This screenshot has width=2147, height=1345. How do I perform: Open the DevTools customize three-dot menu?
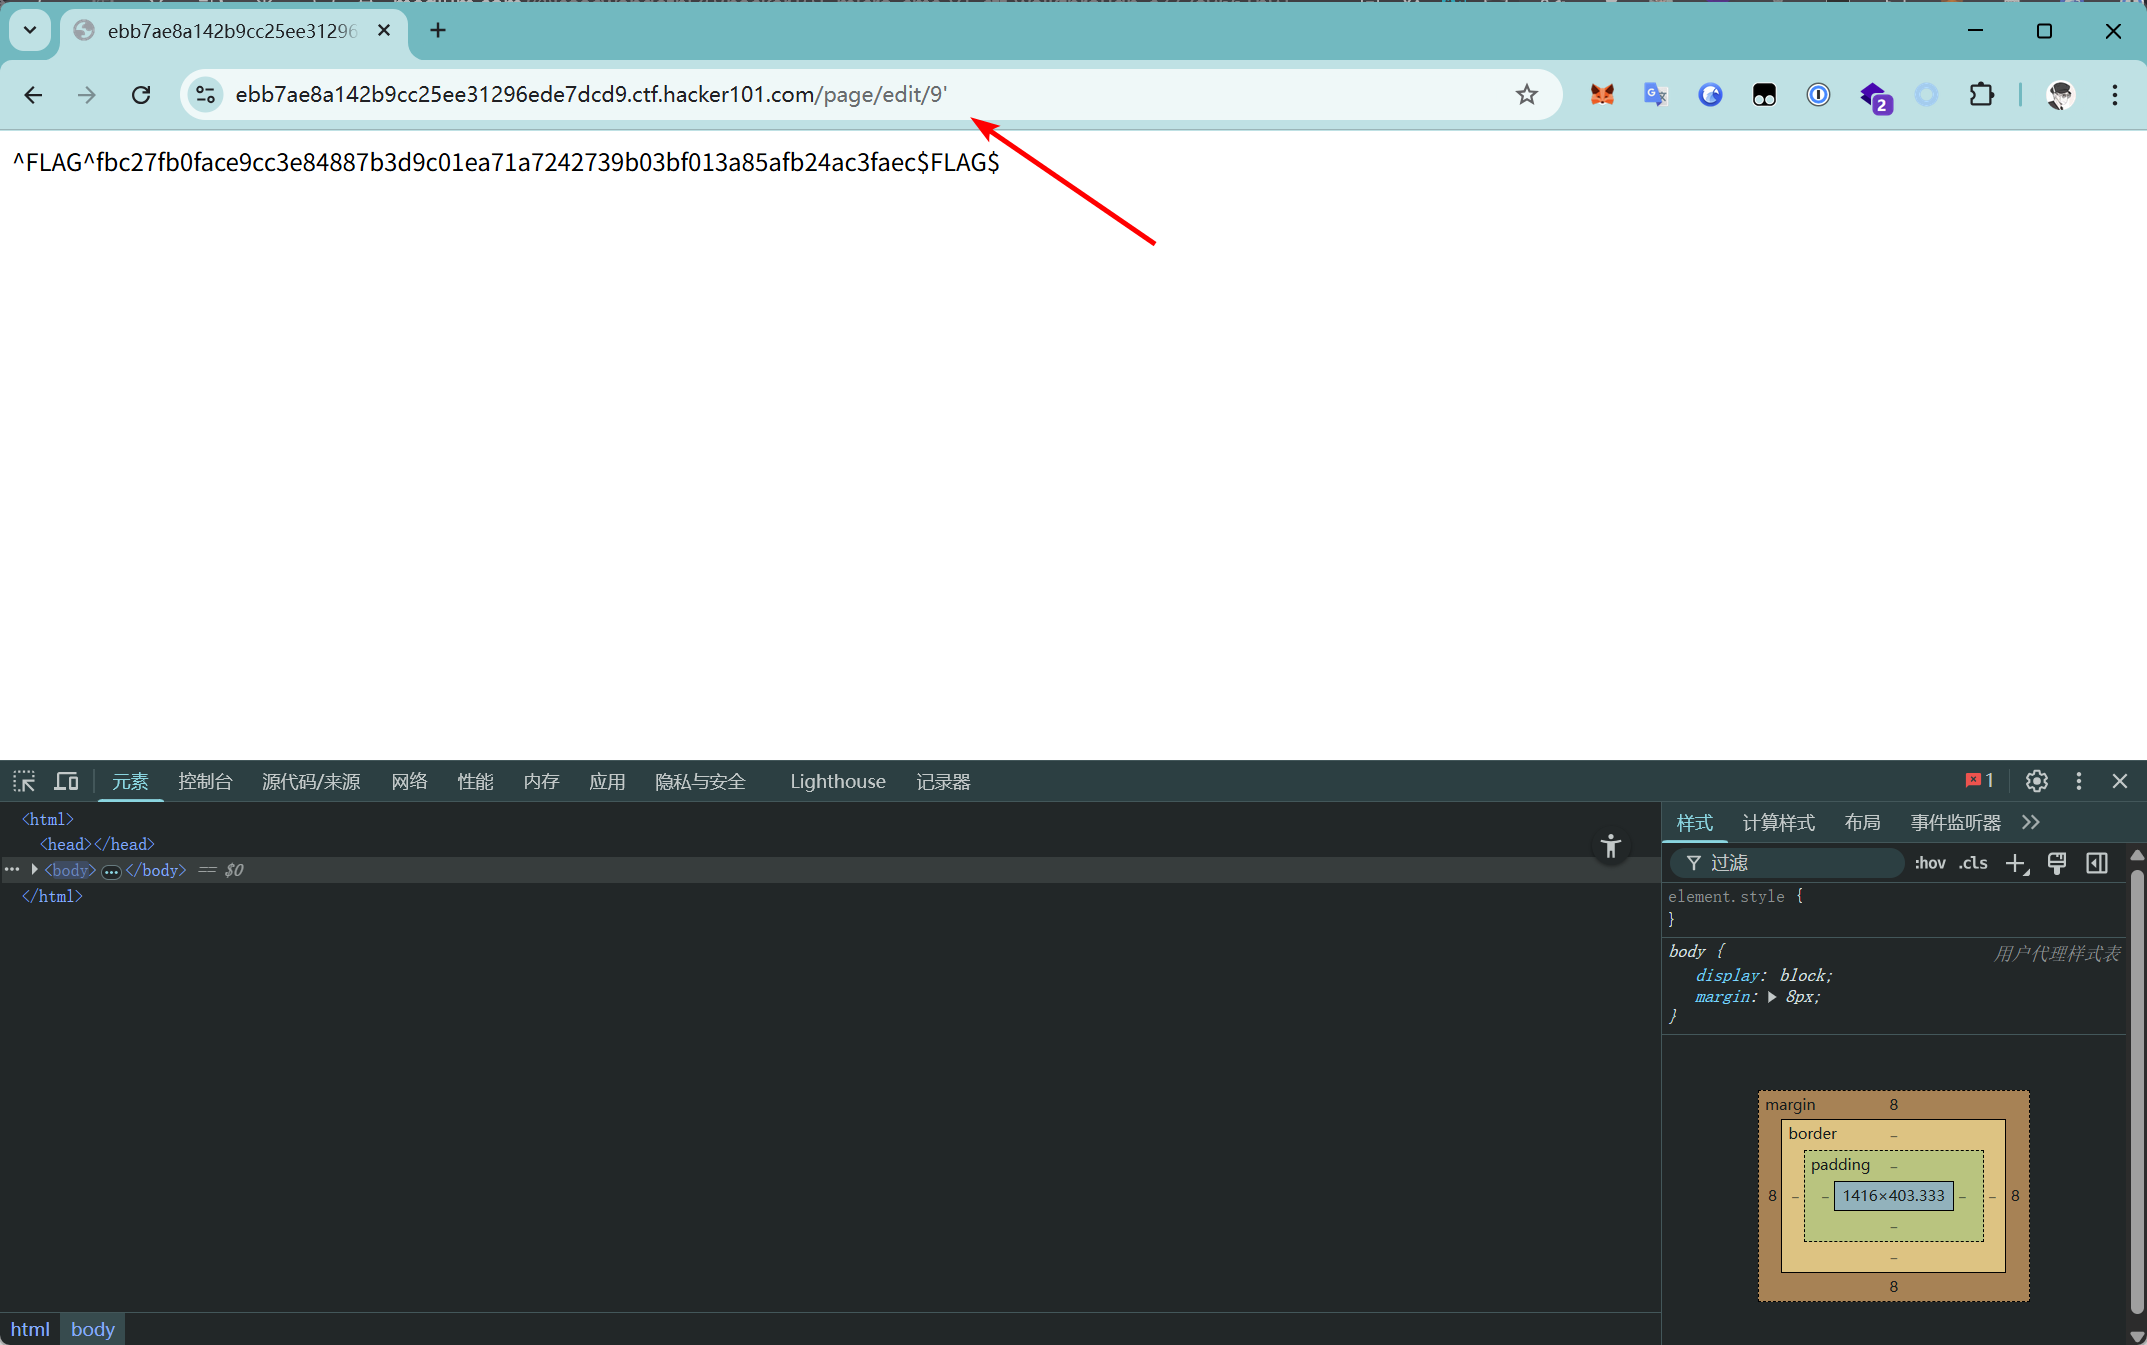point(2079,781)
